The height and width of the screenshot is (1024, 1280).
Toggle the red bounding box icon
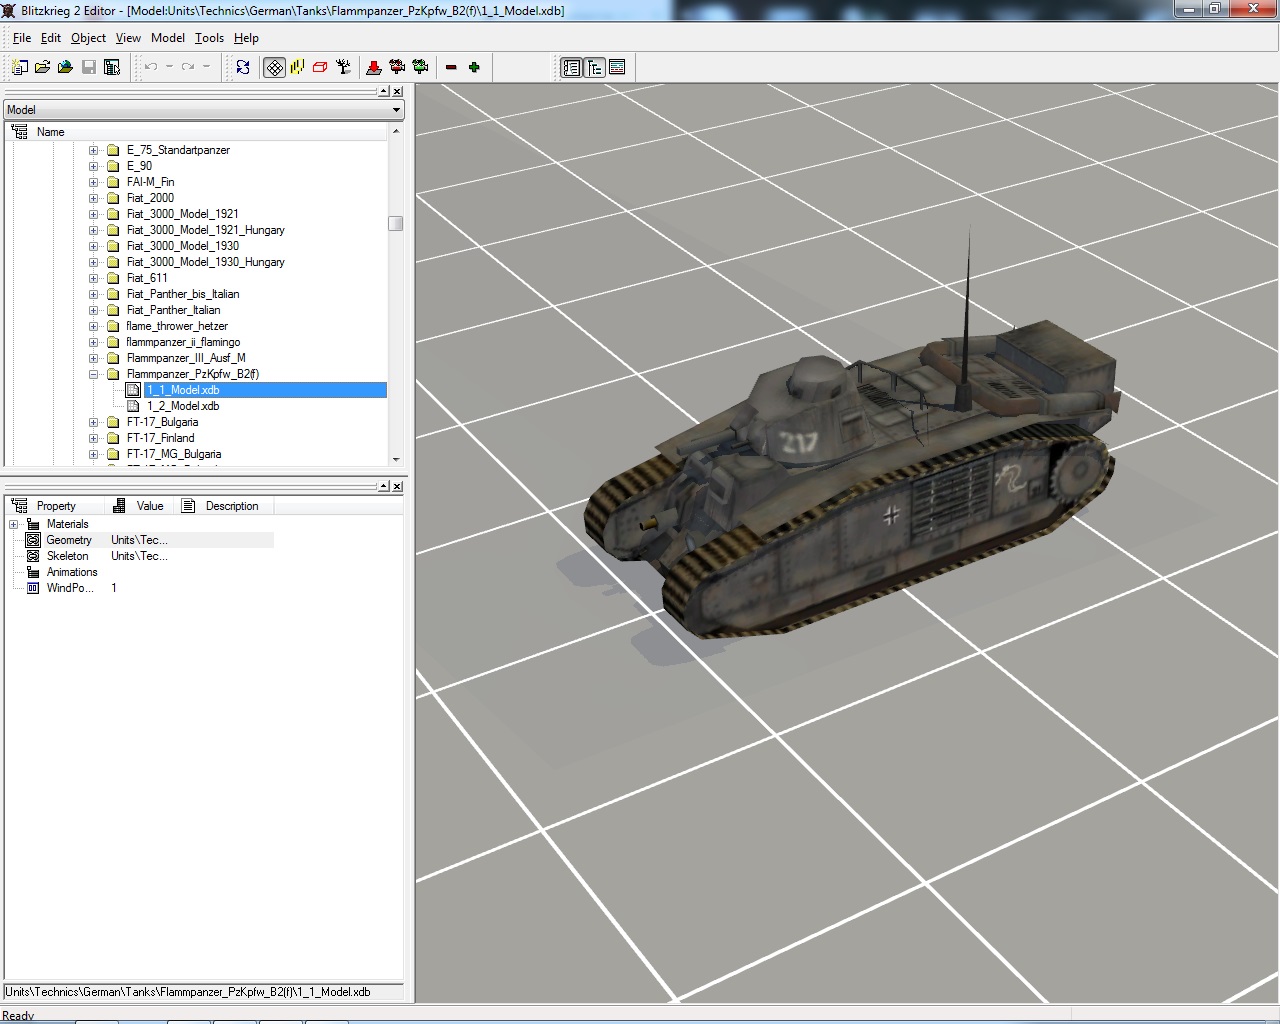click(320, 67)
